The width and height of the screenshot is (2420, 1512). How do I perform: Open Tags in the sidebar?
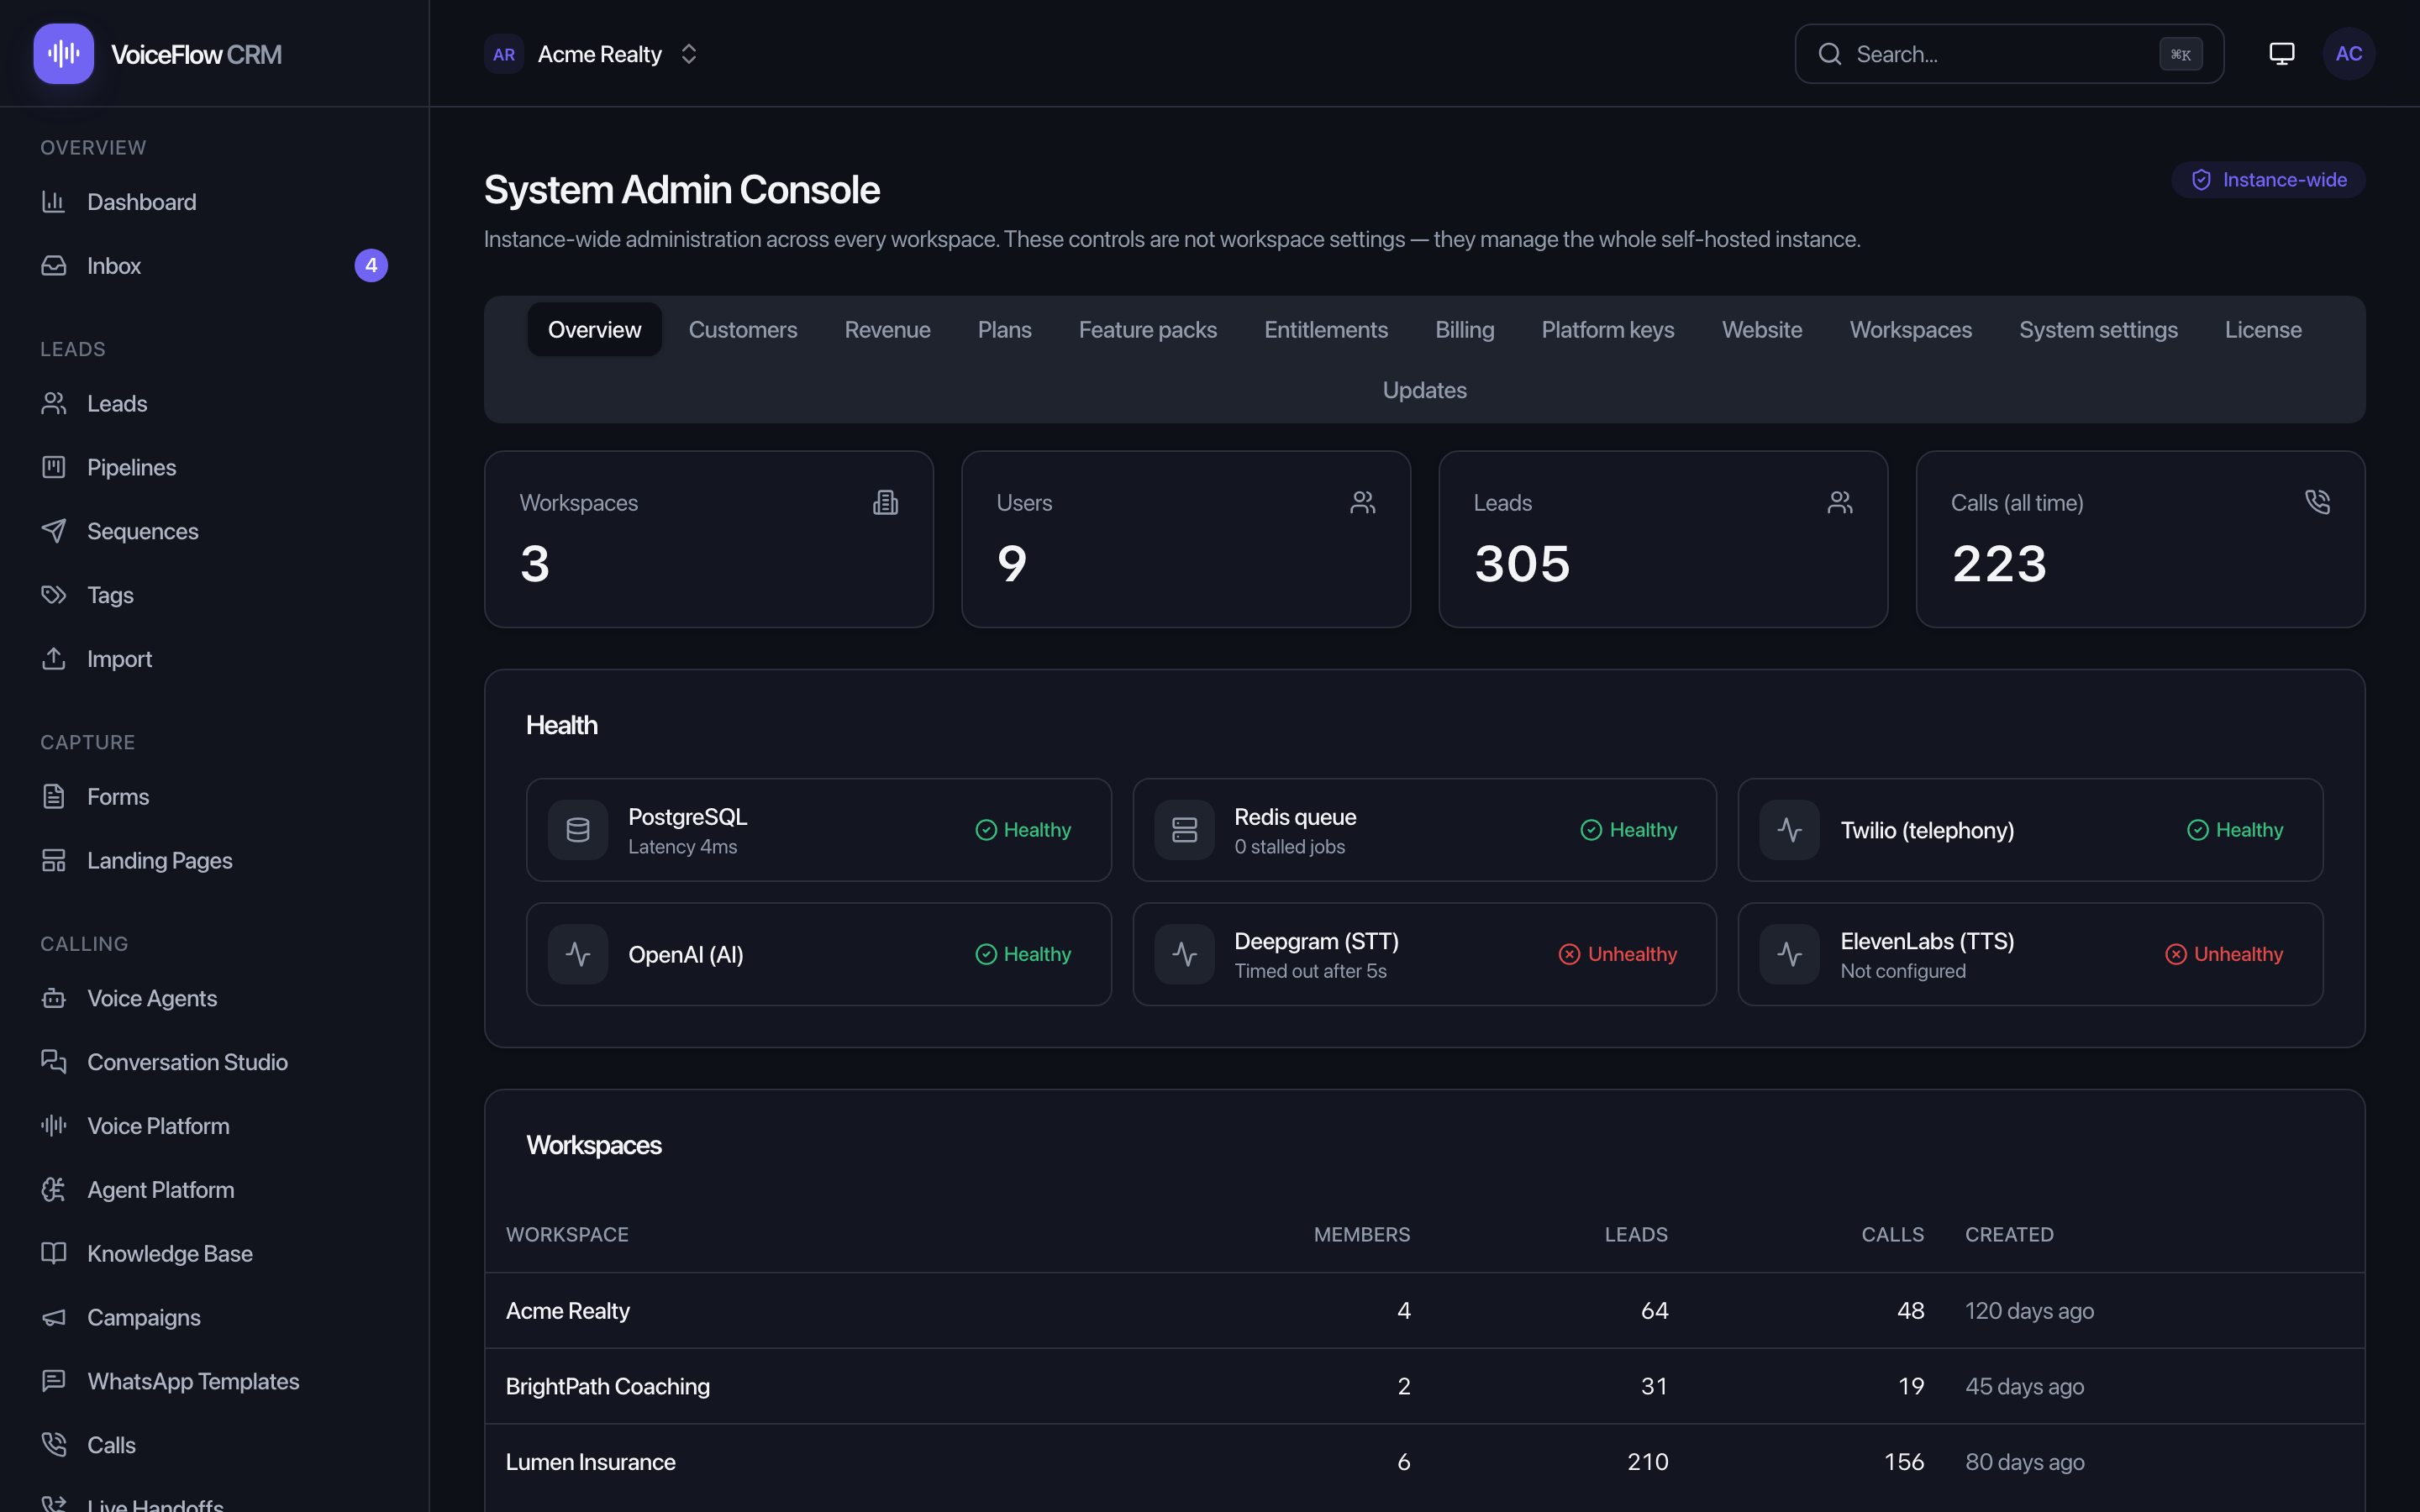tap(214, 596)
